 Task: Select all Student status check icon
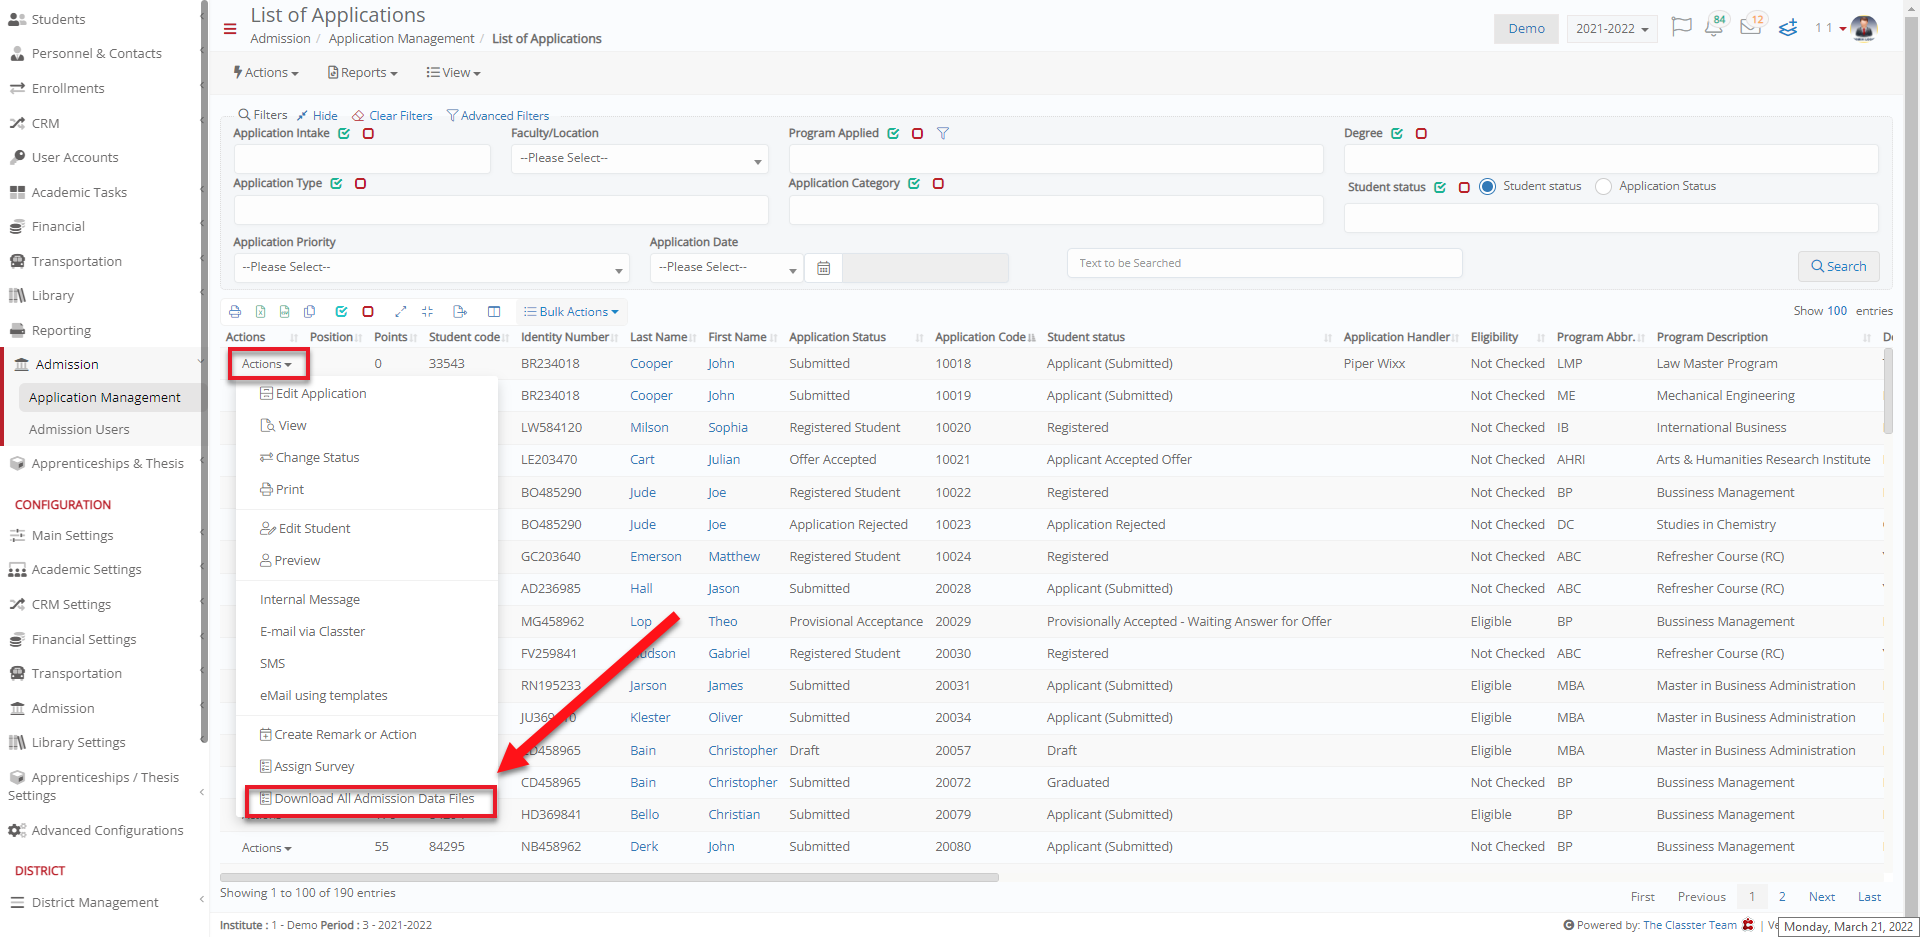pos(1440,187)
